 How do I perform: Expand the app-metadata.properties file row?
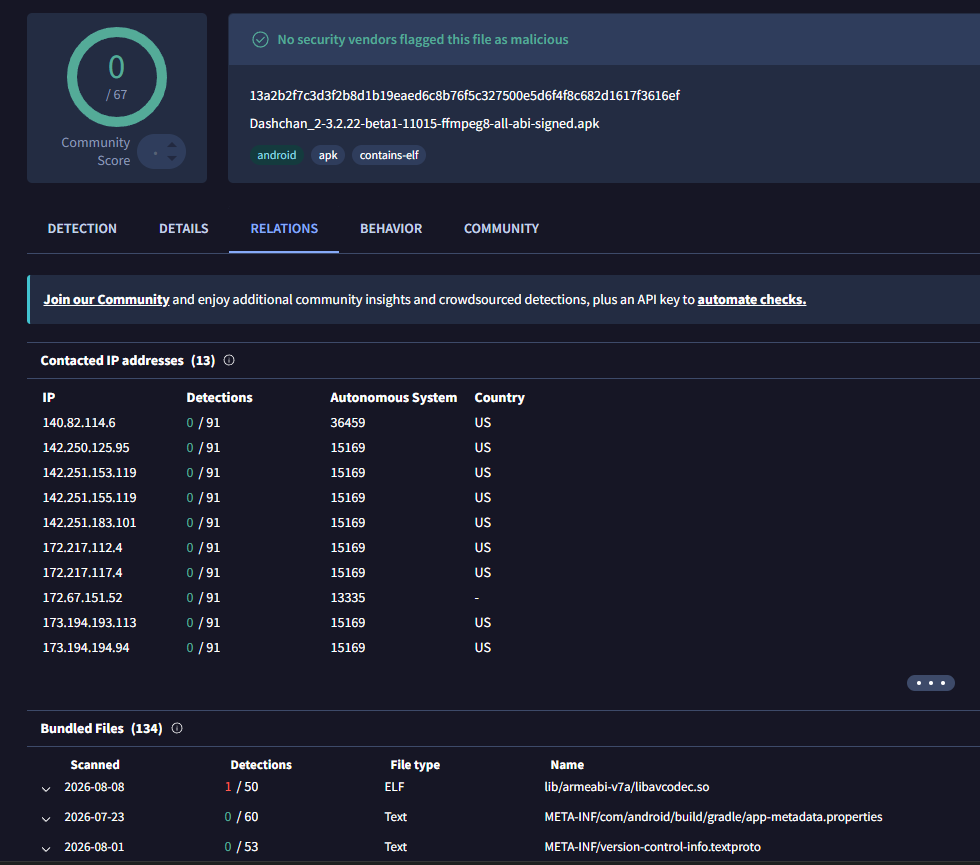coord(46,819)
